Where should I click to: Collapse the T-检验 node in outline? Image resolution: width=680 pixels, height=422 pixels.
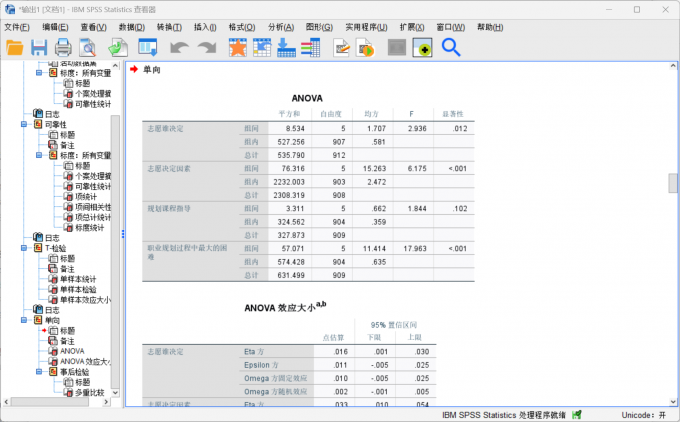point(24,248)
